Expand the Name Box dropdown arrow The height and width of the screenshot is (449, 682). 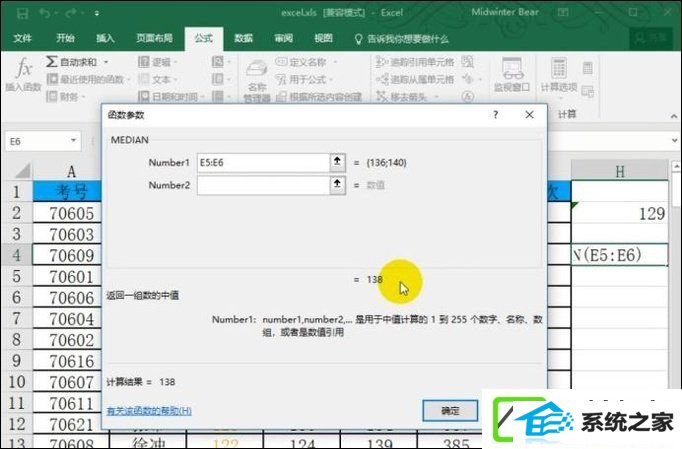point(73,141)
